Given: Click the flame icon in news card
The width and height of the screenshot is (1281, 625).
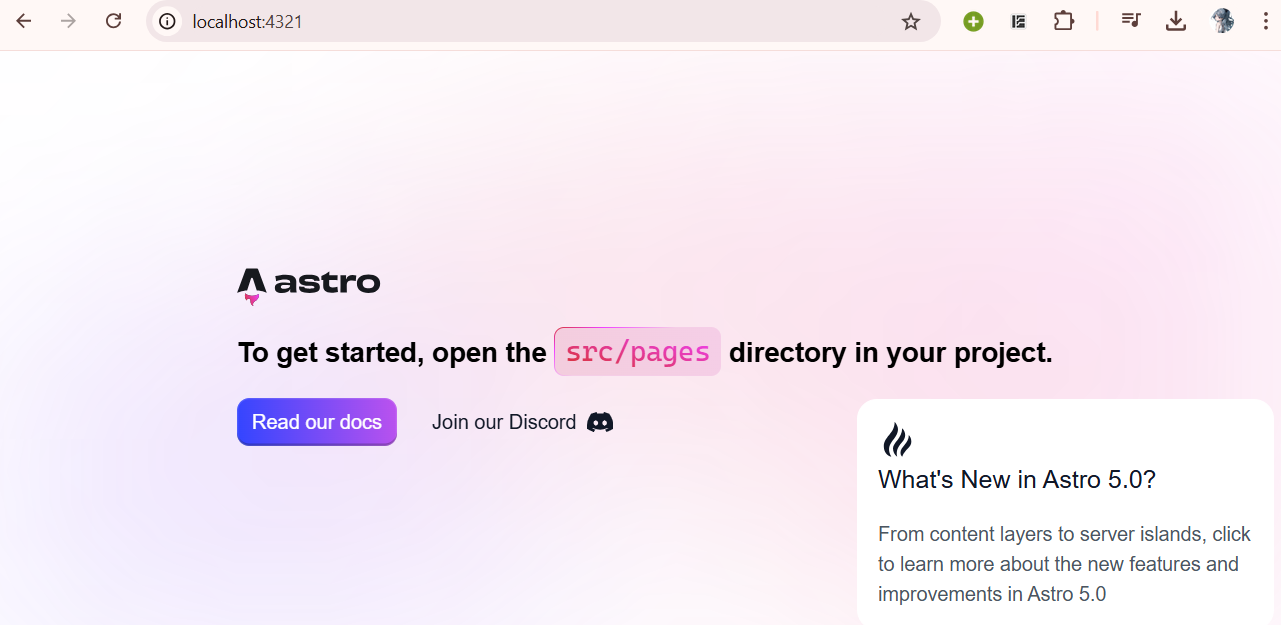Looking at the screenshot, I should point(897,440).
